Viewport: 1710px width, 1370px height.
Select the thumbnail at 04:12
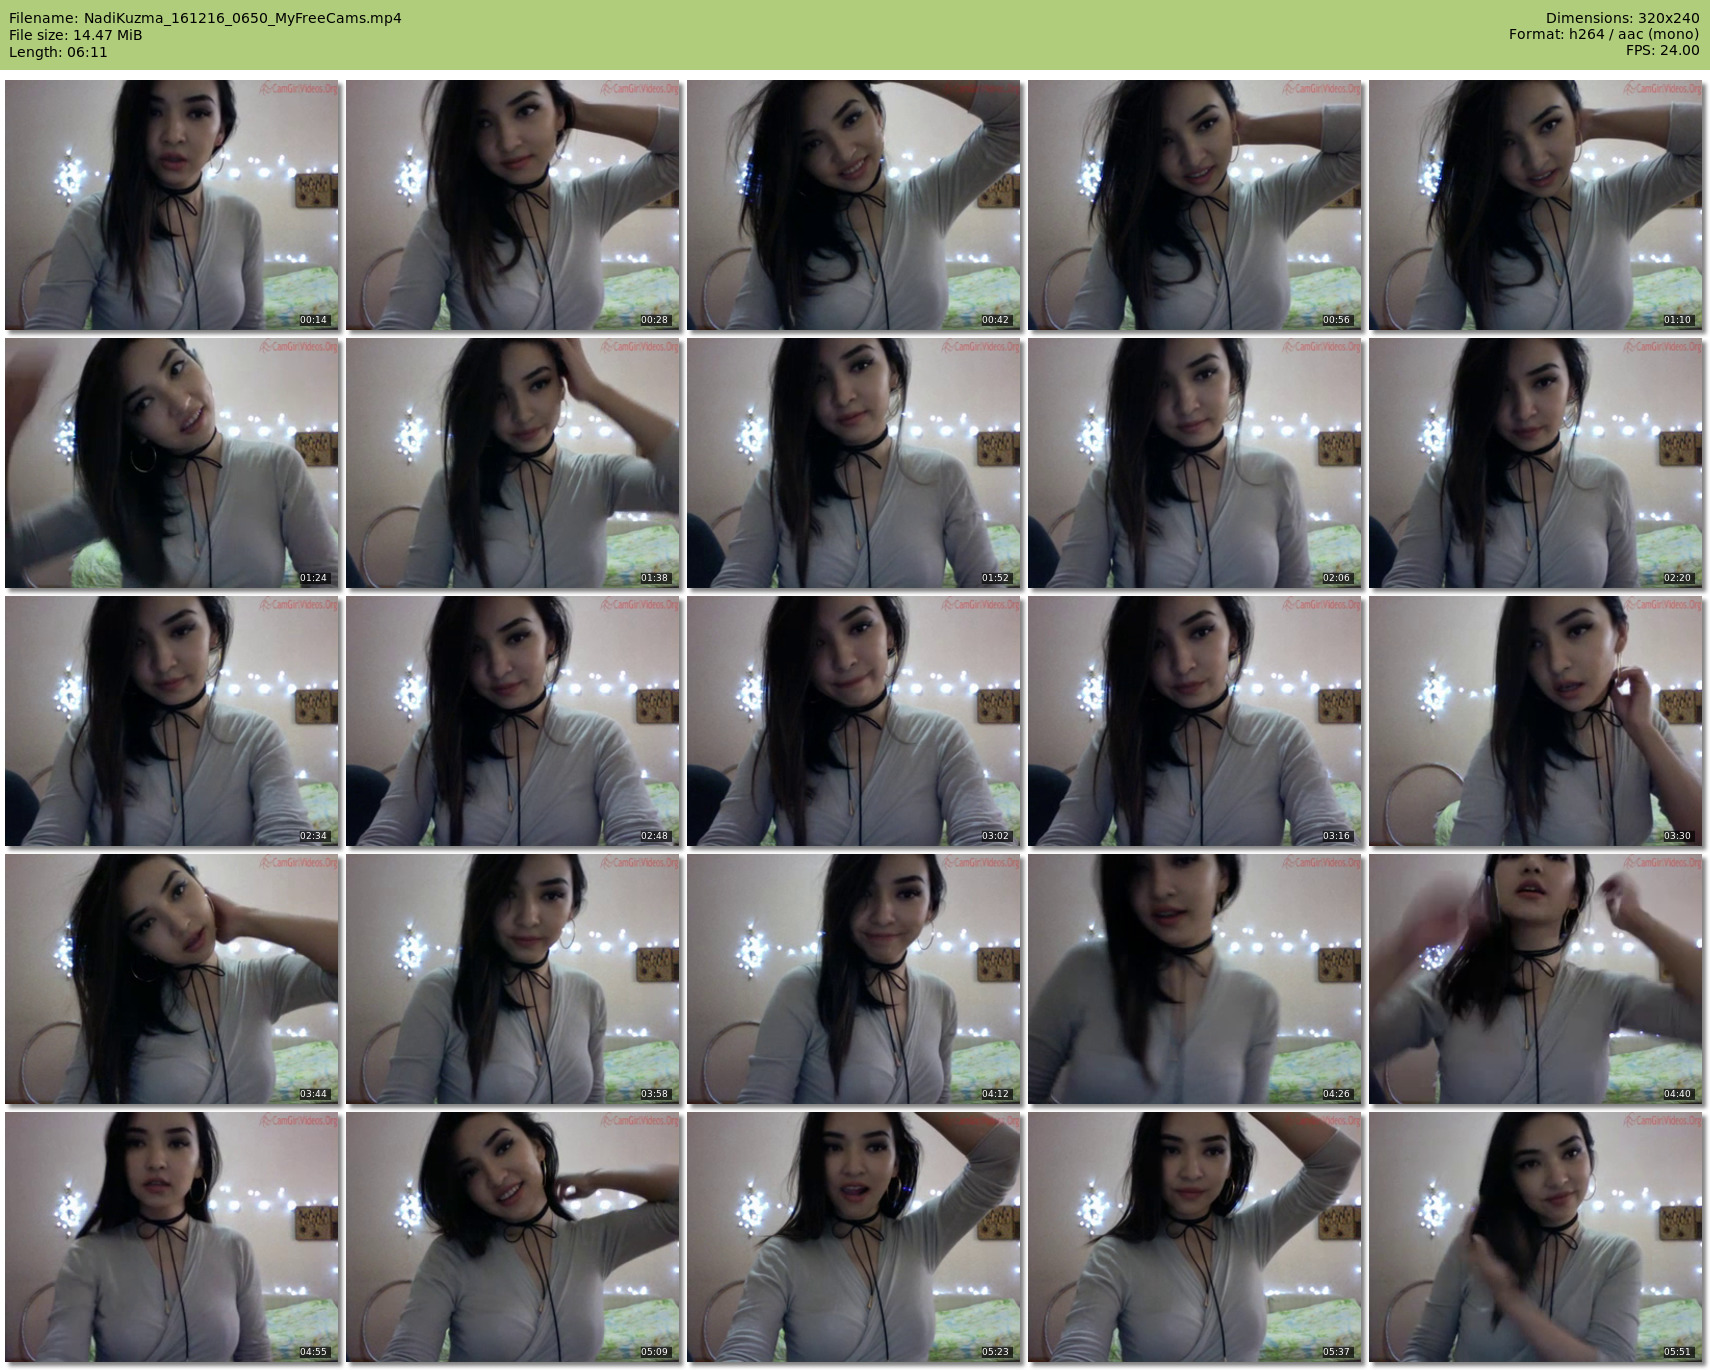click(853, 979)
